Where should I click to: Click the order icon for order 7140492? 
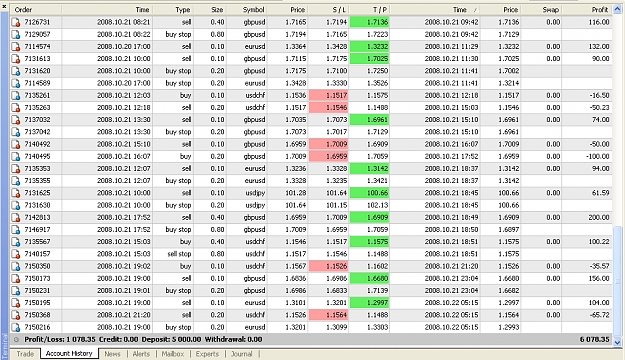pyautogui.click(x=16, y=144)
